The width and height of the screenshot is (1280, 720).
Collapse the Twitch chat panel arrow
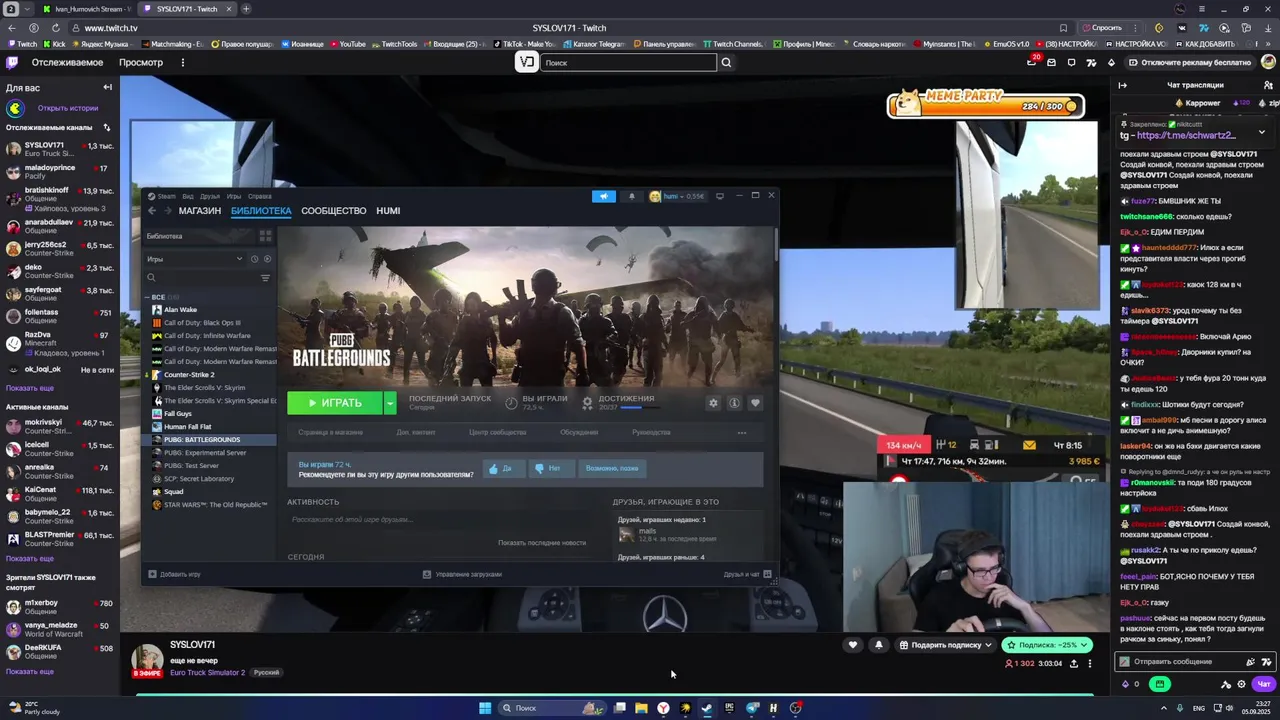(1122, 85)
